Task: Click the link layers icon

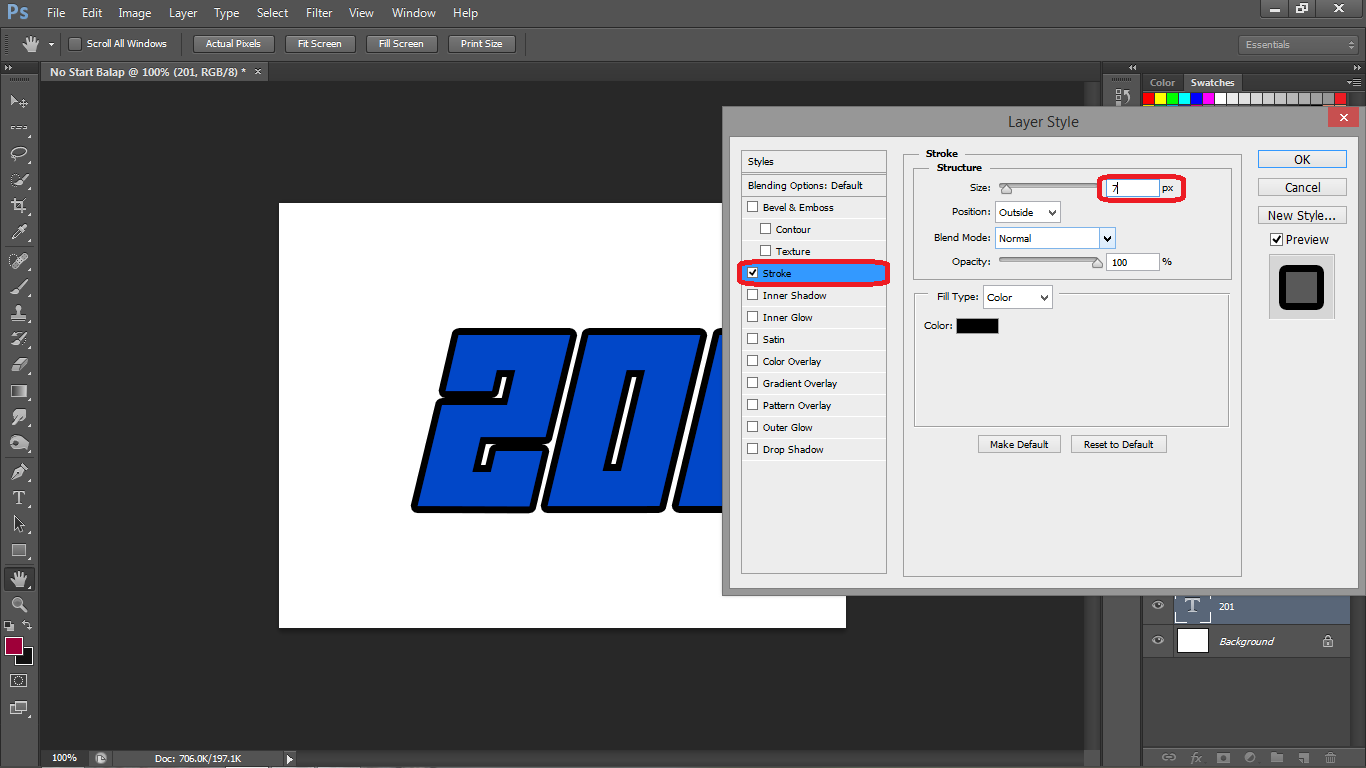Action: pyautogui.click(x=1168, y=758)
